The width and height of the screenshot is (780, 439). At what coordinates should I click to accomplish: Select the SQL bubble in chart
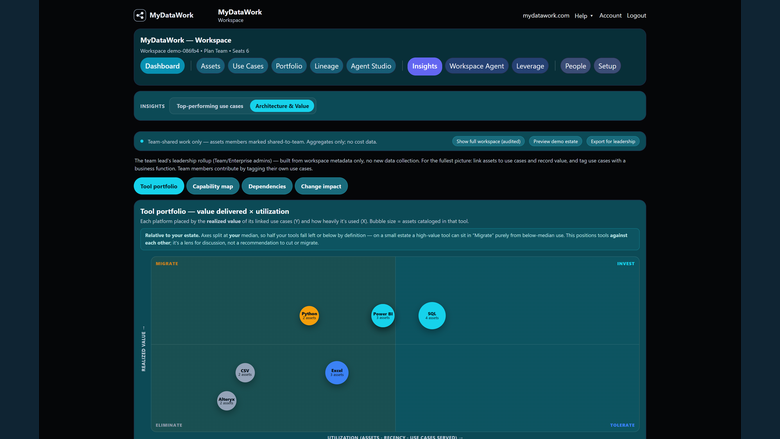coord(432,316)
